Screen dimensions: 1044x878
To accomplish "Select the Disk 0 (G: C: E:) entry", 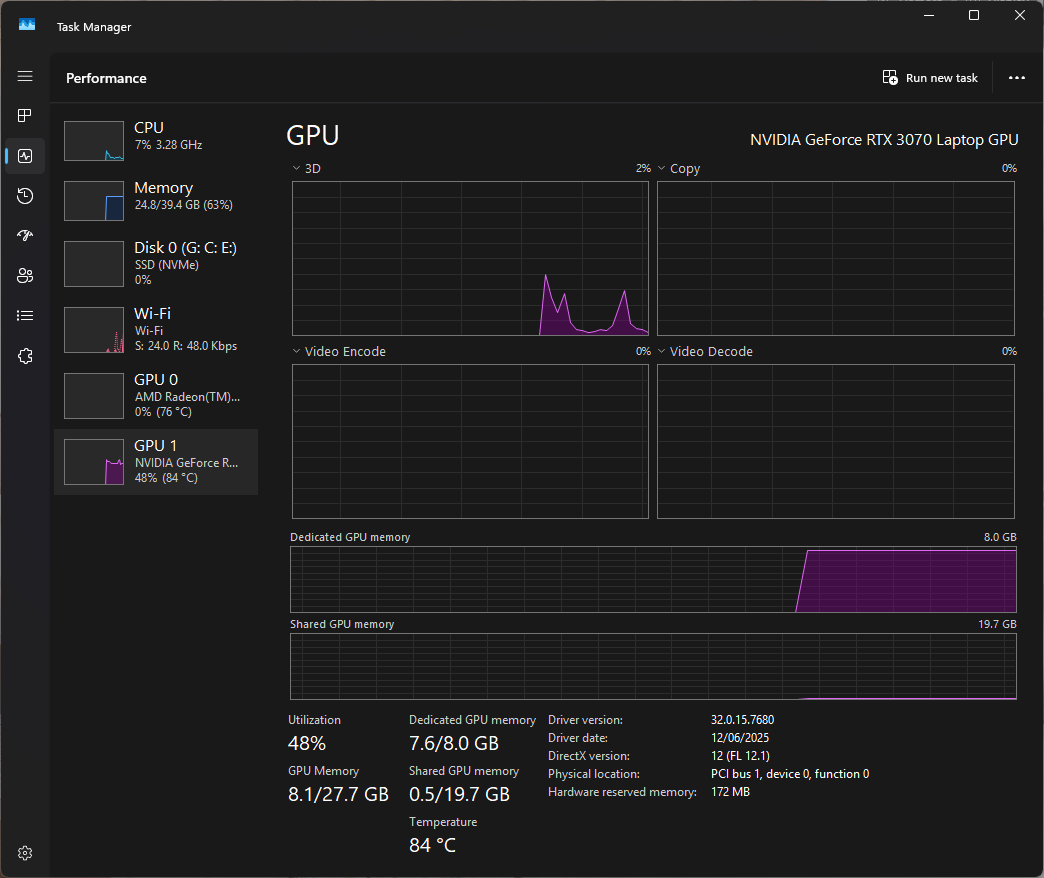I will (x=156, y=264).
